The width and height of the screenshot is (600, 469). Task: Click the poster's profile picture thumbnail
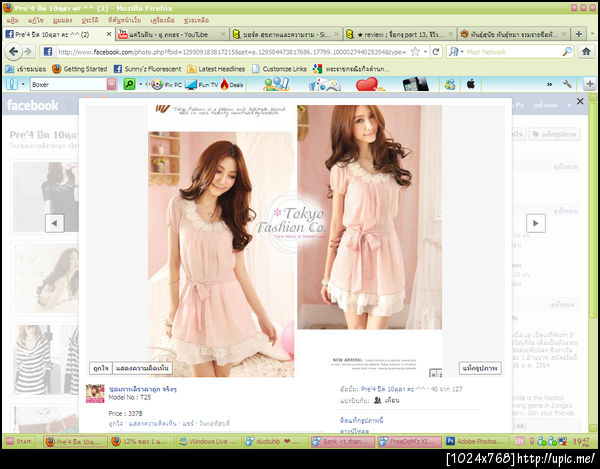(95, 394)
